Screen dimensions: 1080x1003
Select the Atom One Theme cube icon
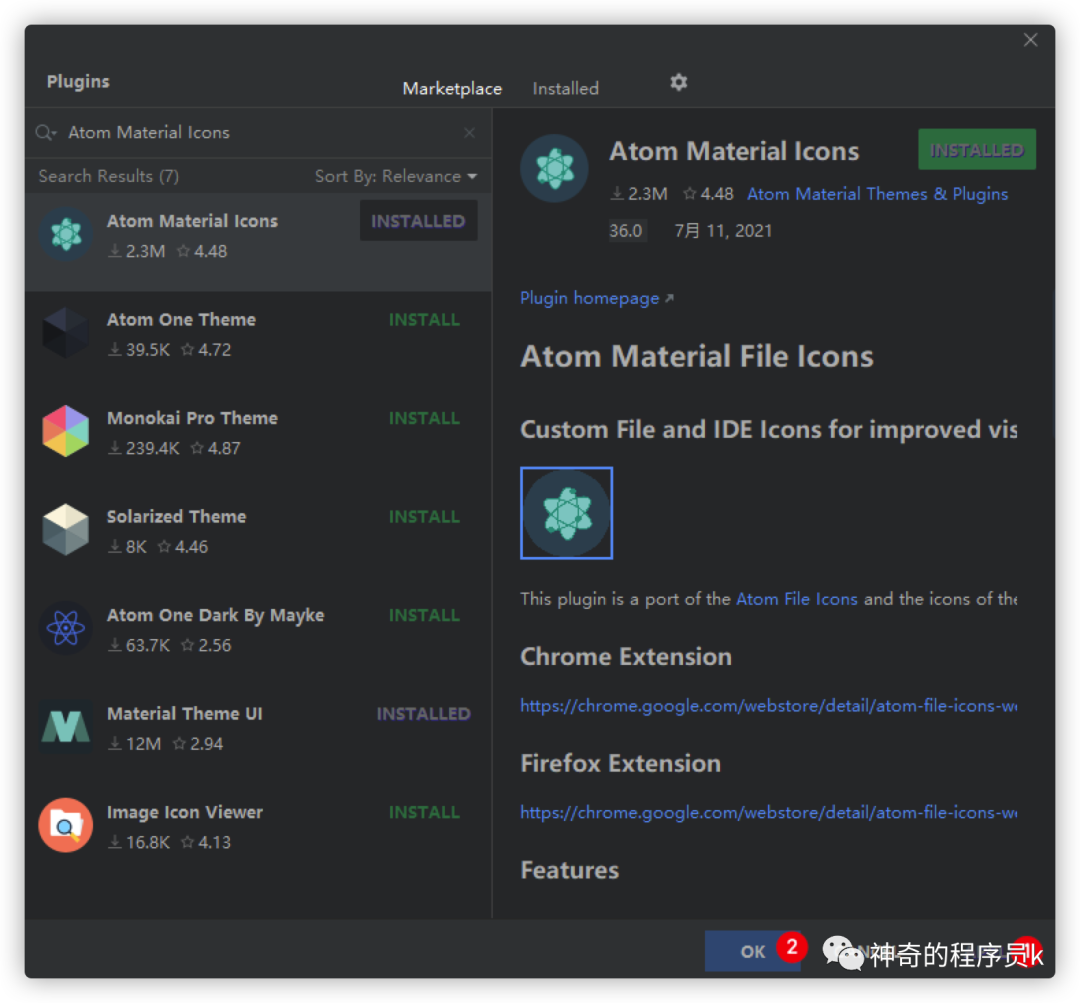[x=64, y=333]
